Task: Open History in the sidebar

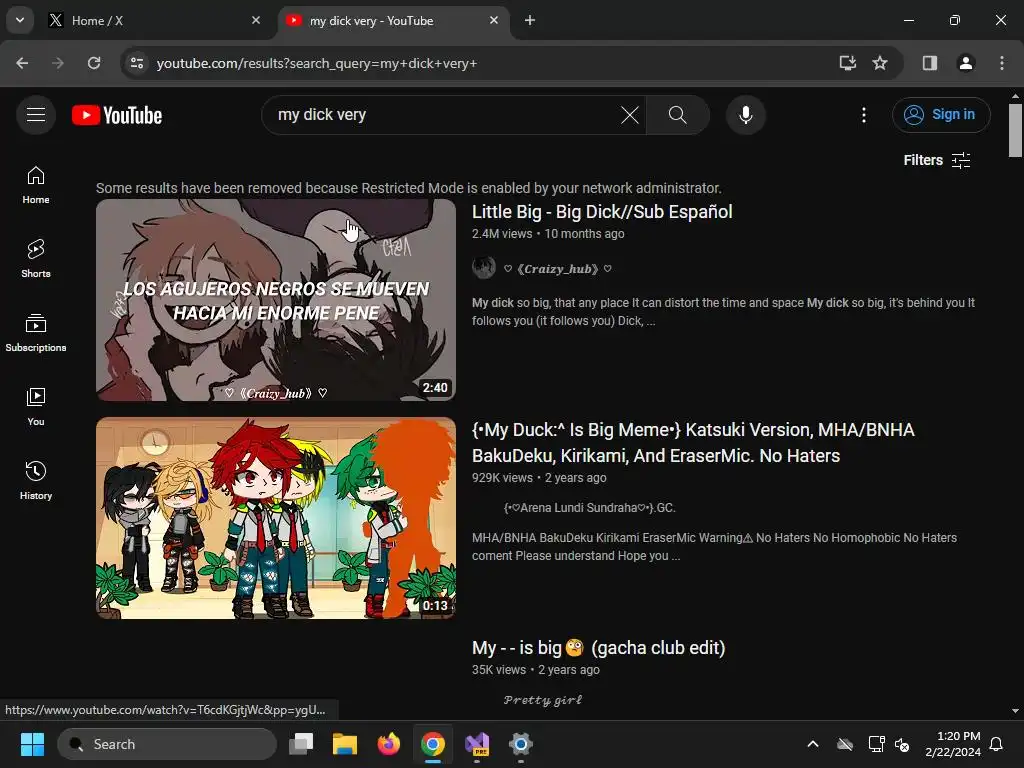Action: (x=36, y=481)
